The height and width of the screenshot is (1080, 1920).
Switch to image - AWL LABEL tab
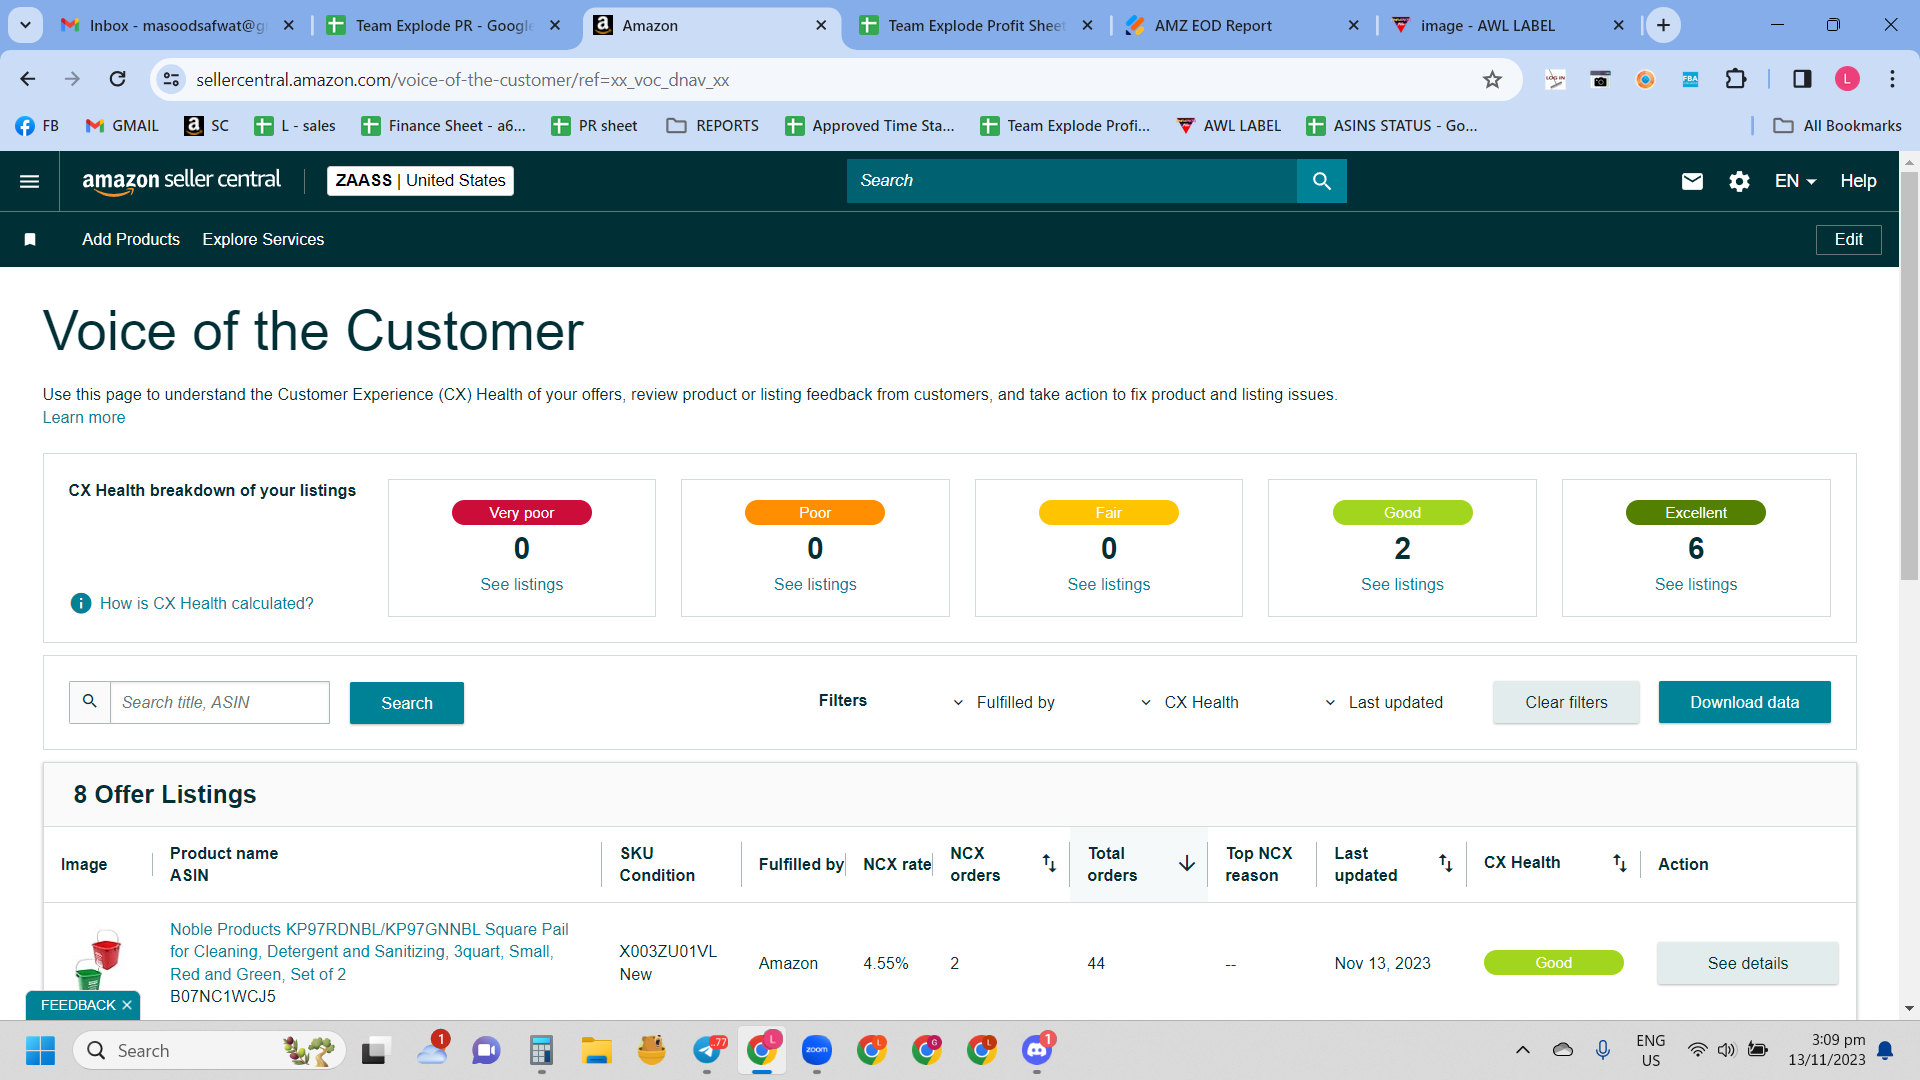point(1508,26)
